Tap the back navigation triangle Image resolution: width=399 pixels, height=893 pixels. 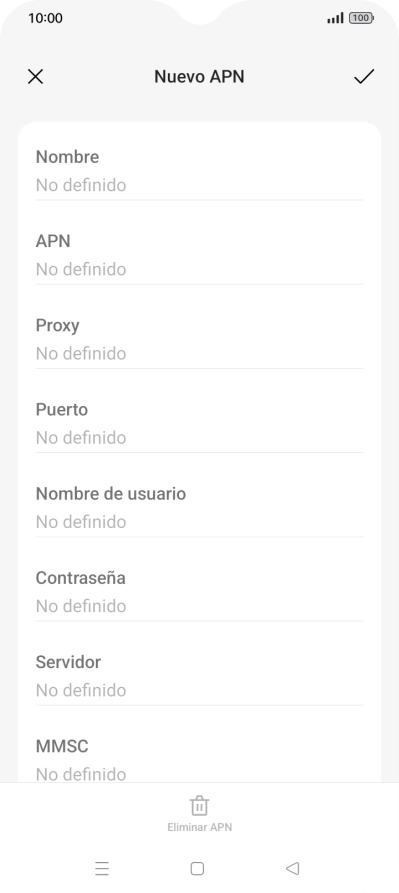pyautogui.click(x=293, y=869)
